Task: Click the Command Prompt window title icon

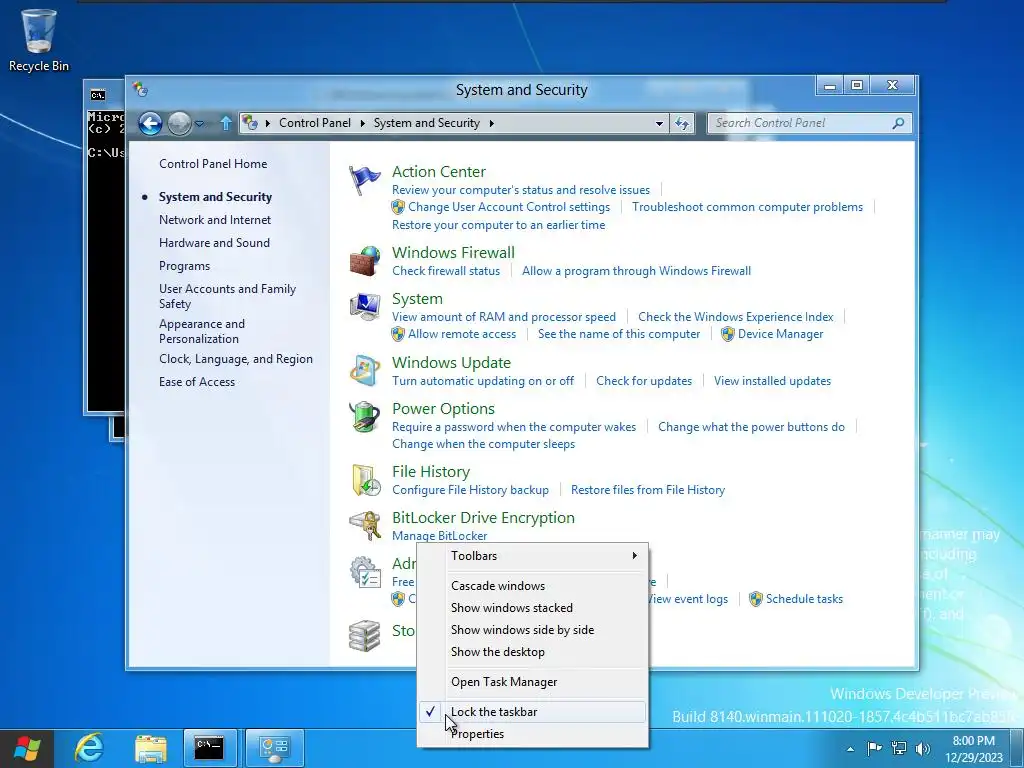Action: [98, 95]
